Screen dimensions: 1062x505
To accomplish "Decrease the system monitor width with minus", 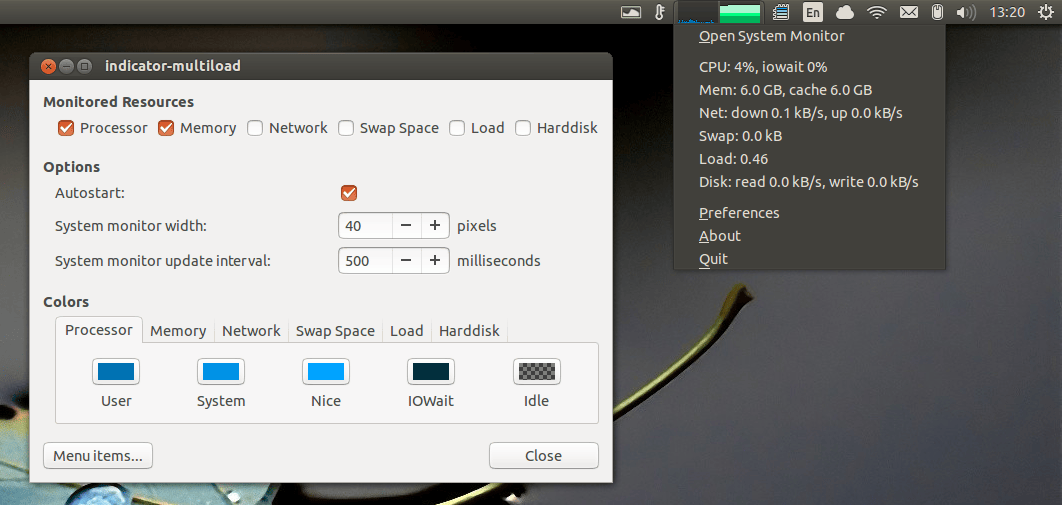I will pyautogui.click(x=406, y=226).
